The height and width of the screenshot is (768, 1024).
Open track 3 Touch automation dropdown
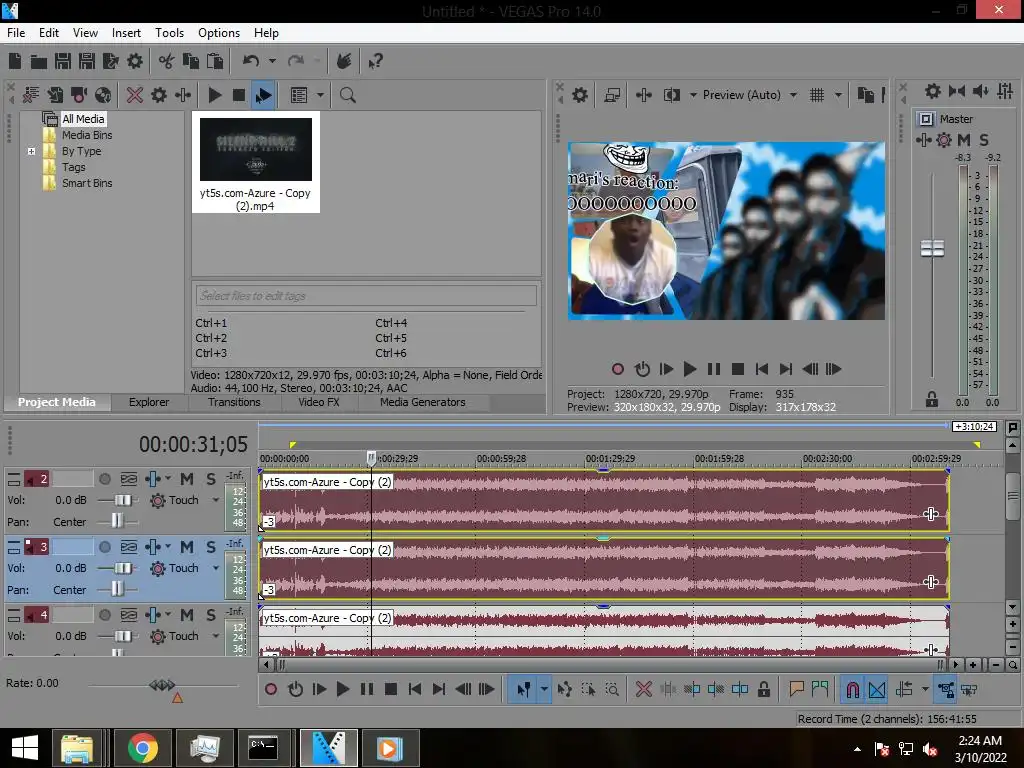pyautogui.click(x=216, y=568)
